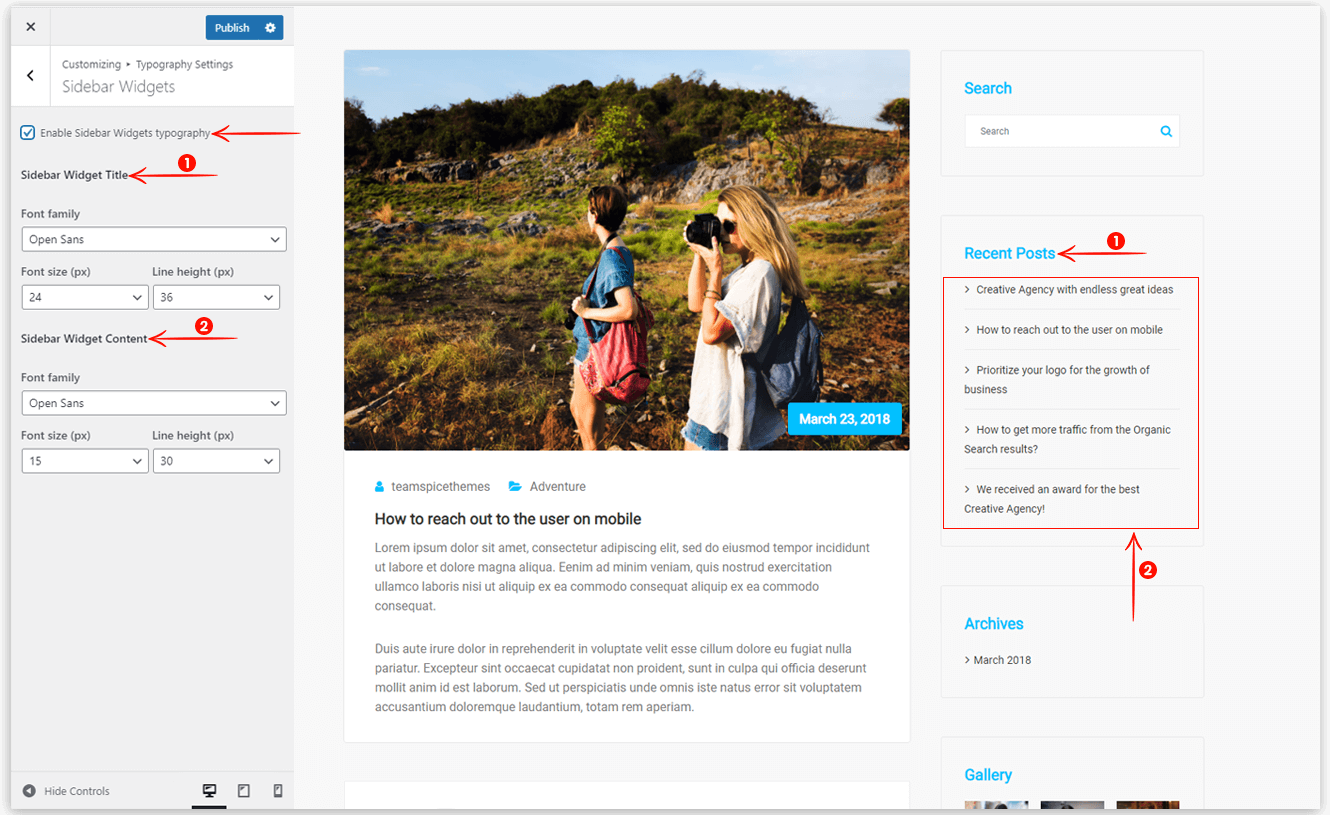The image size is (1330, 815).
Task: Open We received an award post
Action: (x=1052, y=499)
